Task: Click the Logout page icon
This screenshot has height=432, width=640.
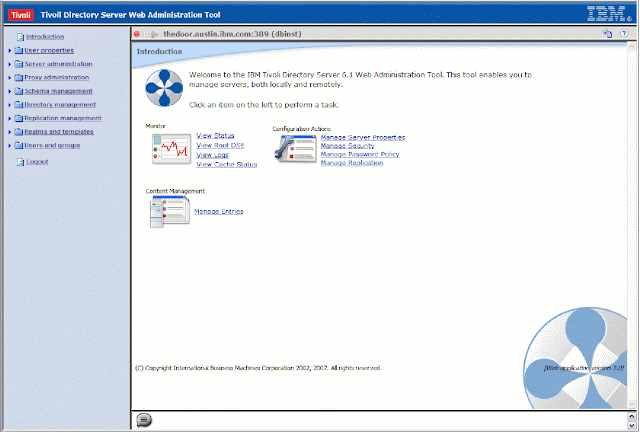Action: 20,162
